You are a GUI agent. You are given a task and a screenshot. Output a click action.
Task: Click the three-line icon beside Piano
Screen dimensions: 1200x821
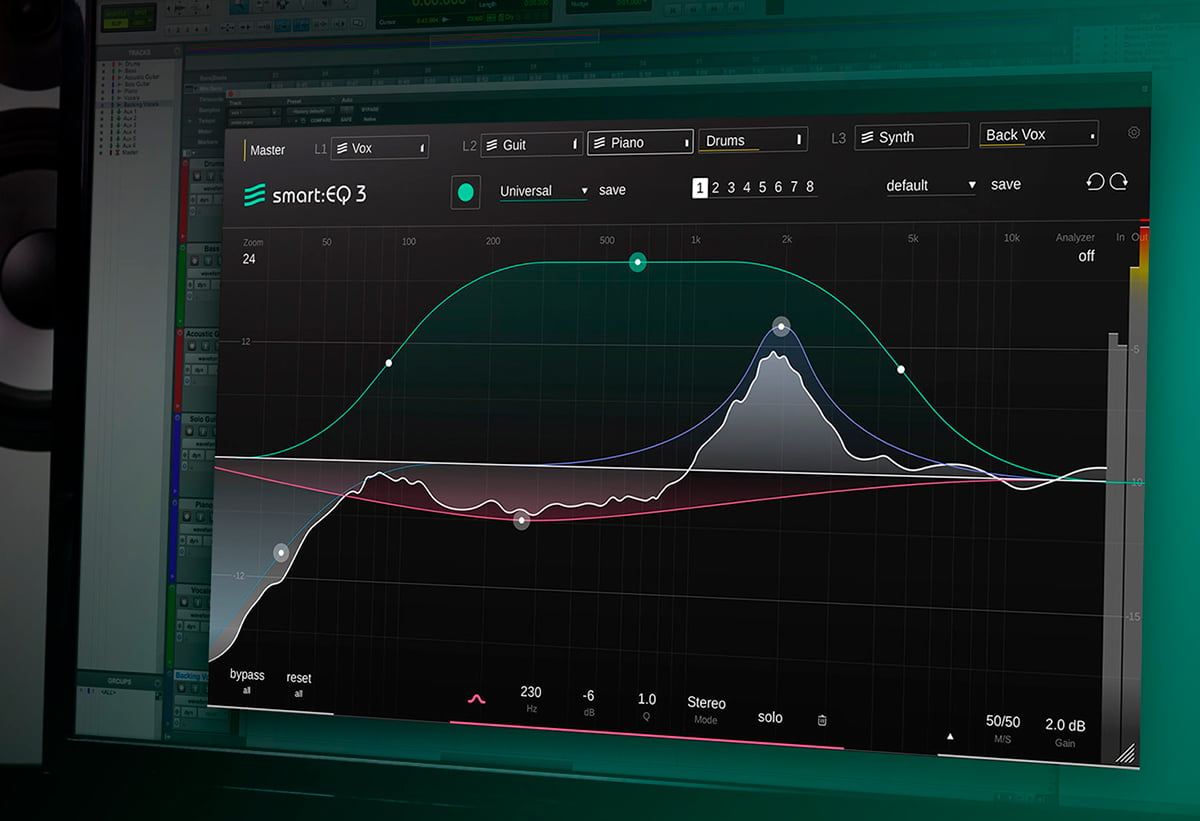(x=599, y=143)
